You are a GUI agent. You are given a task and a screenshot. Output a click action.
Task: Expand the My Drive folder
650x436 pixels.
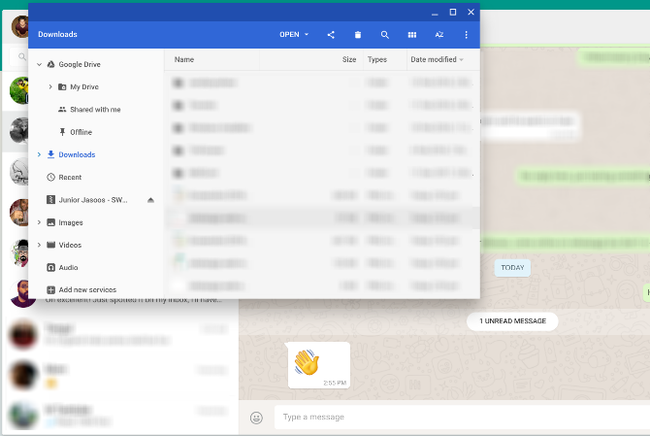point(51,87)
